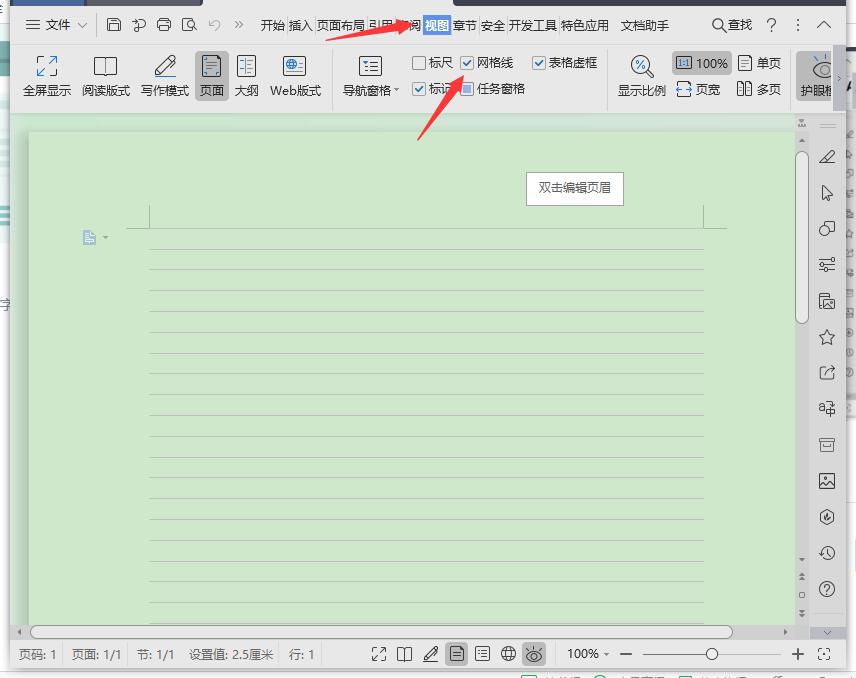Image resolution: width=856 pixels, height=678 pixels.
Task: Select 多页 multiple pages view
Action: coord(759,89)
